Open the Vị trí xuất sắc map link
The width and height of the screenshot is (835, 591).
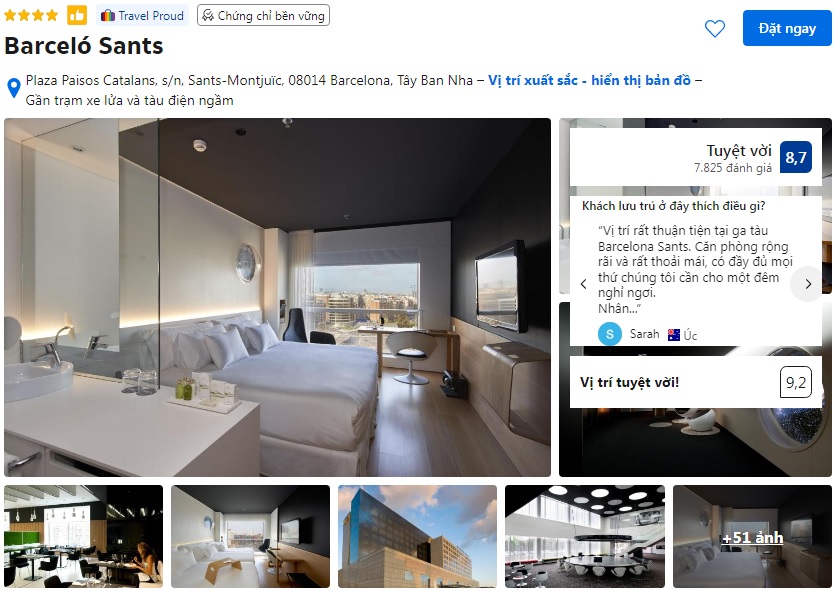pyautogui.click(x=589, y=80)
